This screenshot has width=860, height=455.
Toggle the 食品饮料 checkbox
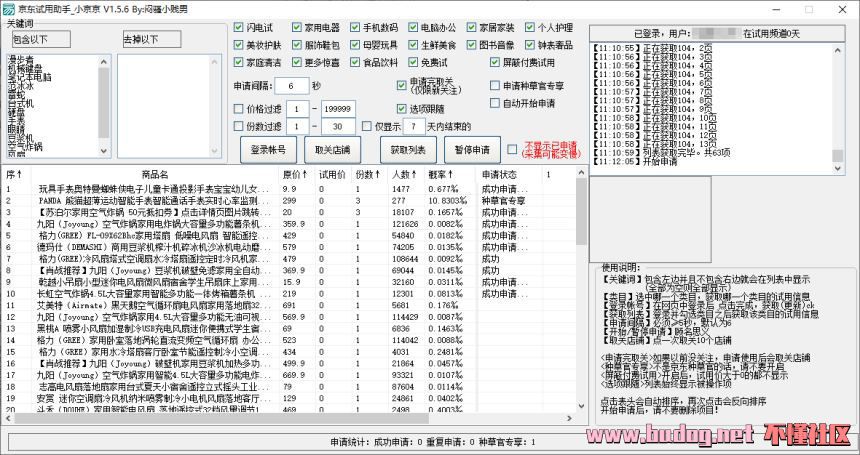coord(355,62)
